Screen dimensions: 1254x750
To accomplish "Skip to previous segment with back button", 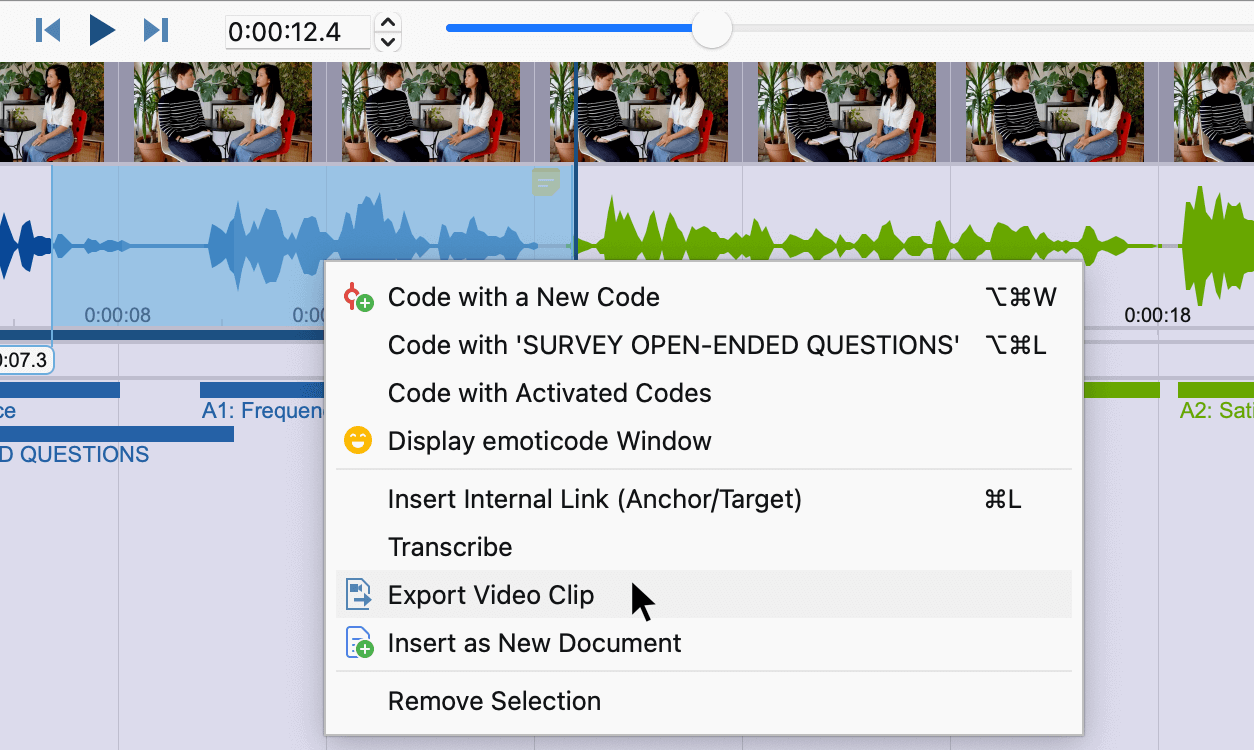I will tap(48, 30).
